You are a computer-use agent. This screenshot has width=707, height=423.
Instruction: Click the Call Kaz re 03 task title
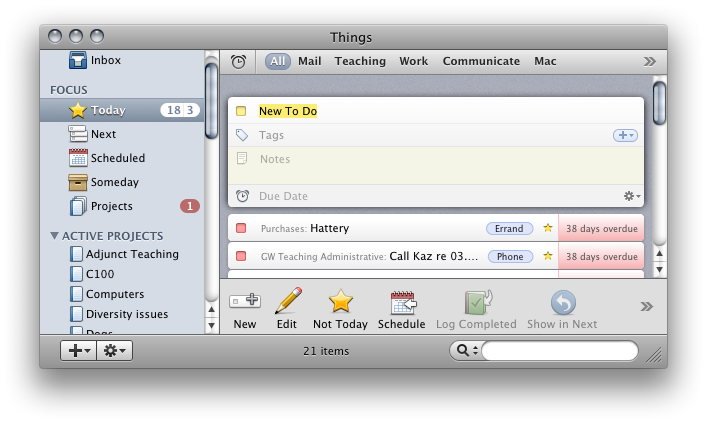369,256
